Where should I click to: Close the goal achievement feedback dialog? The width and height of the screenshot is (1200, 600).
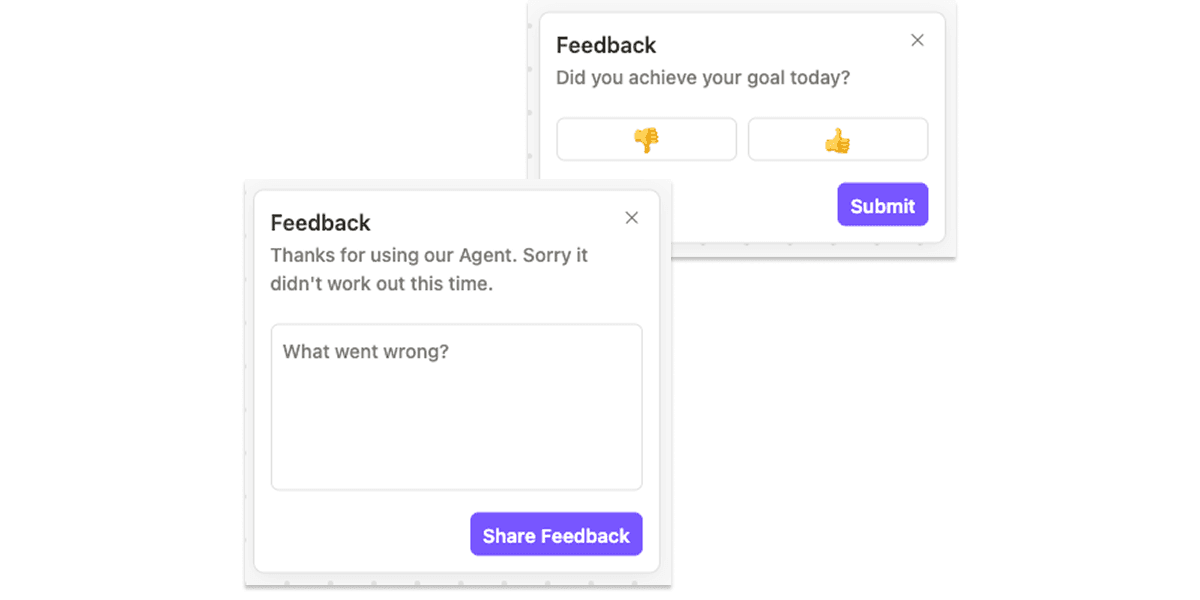pyautogui.click(x=917, y=40)
